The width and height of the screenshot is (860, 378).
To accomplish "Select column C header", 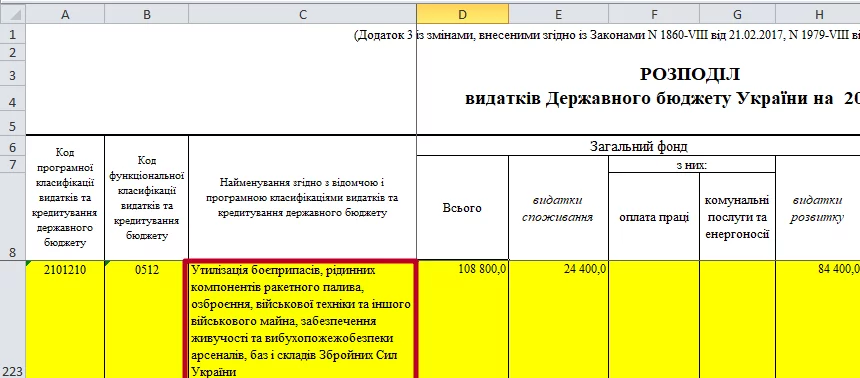I will point(302,15).
